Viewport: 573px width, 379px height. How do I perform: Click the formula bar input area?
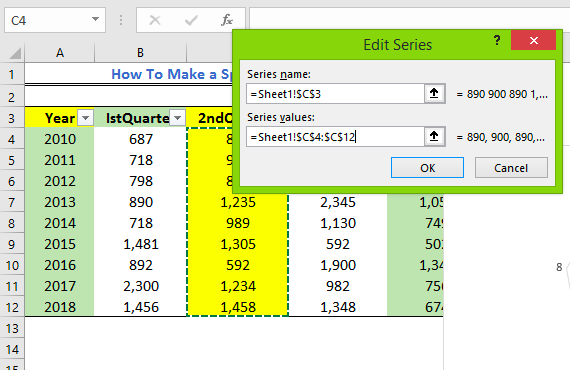click(409, 18)
